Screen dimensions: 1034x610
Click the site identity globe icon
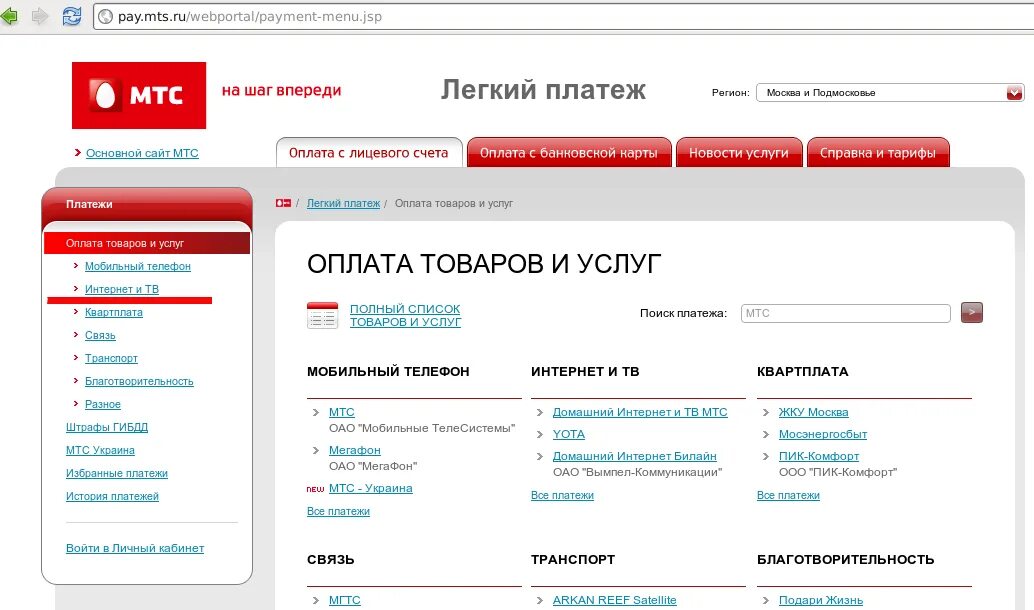tap(105, 16)
